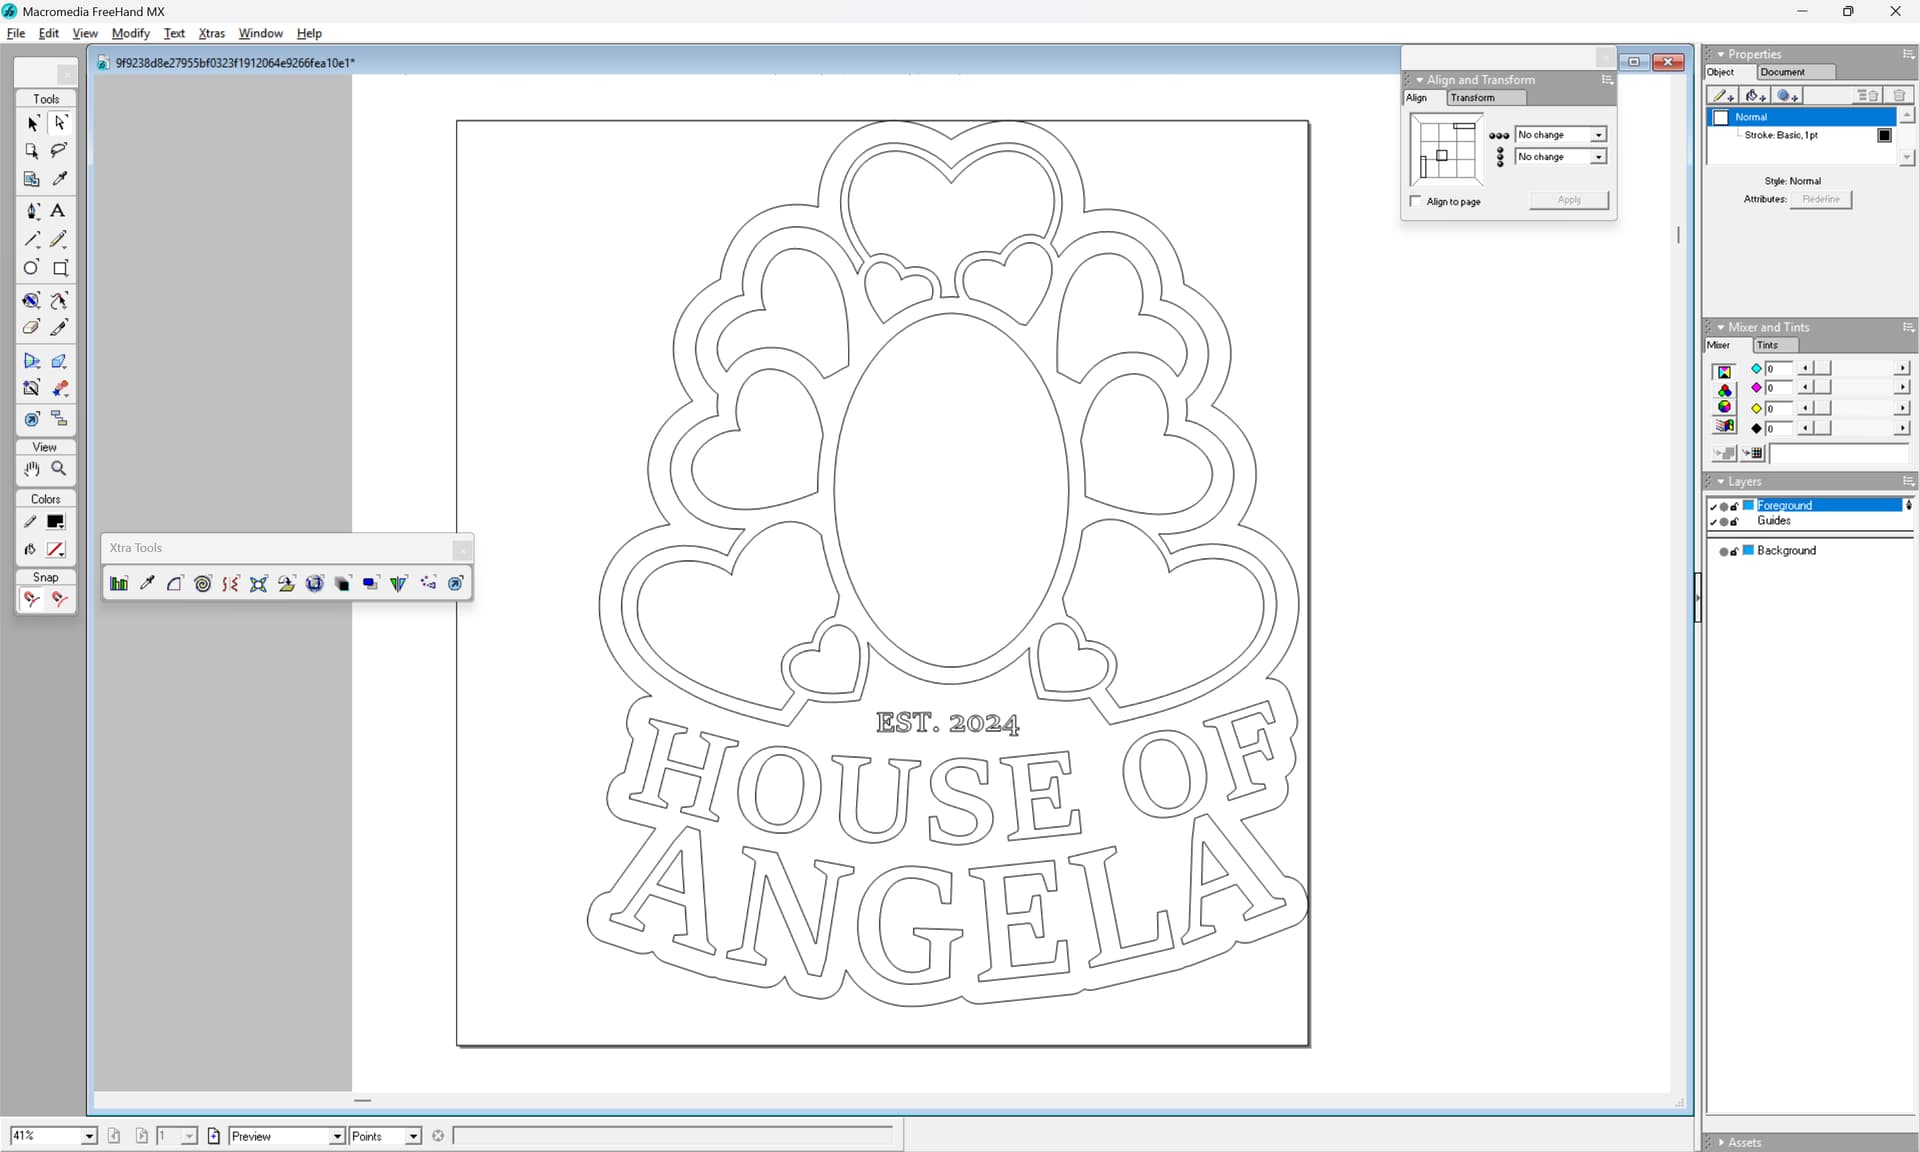Toggle preview dot of Background layer

click(1723, 551)
